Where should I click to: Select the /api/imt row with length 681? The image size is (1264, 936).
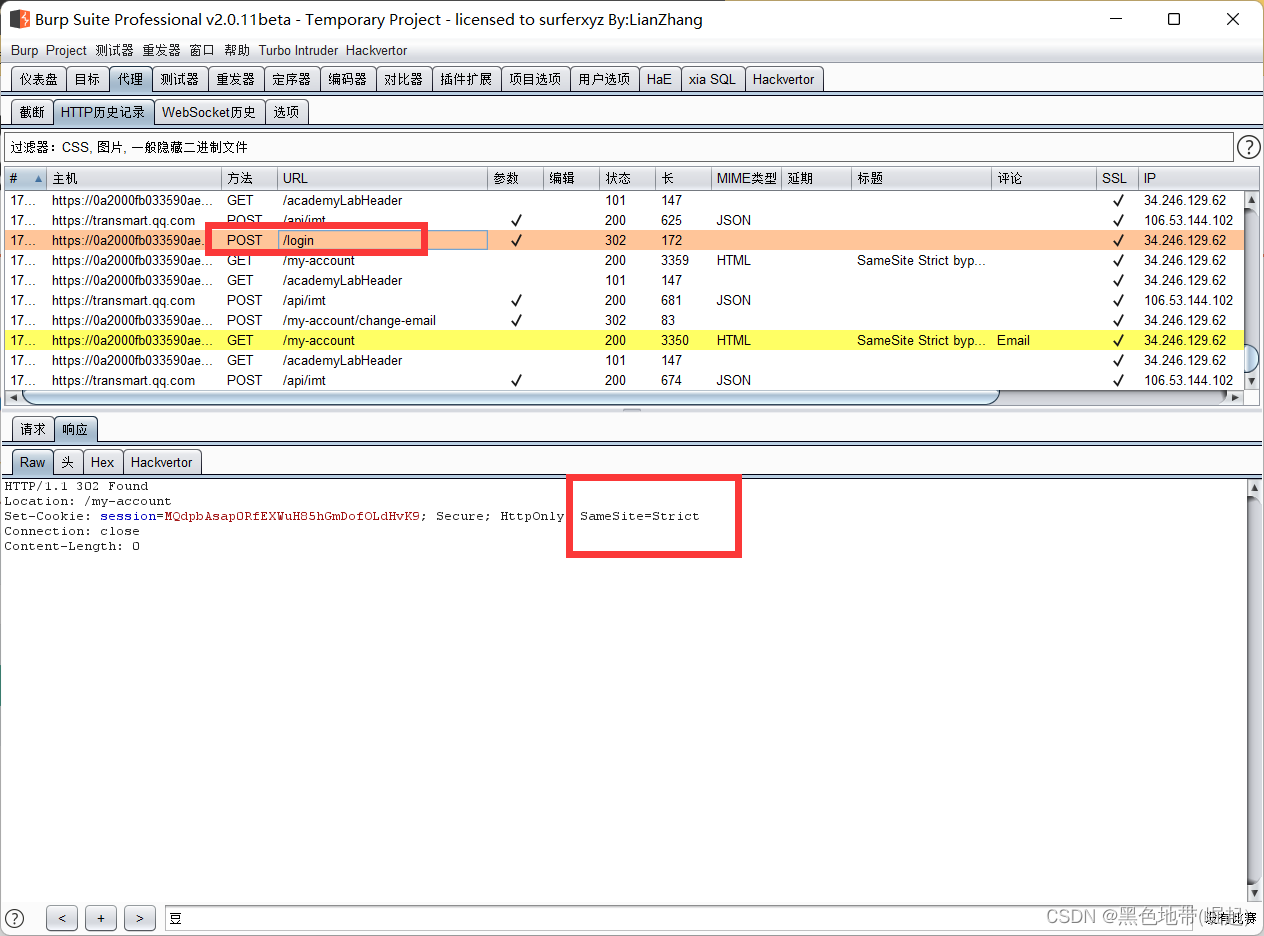click(x=624, y=300)
